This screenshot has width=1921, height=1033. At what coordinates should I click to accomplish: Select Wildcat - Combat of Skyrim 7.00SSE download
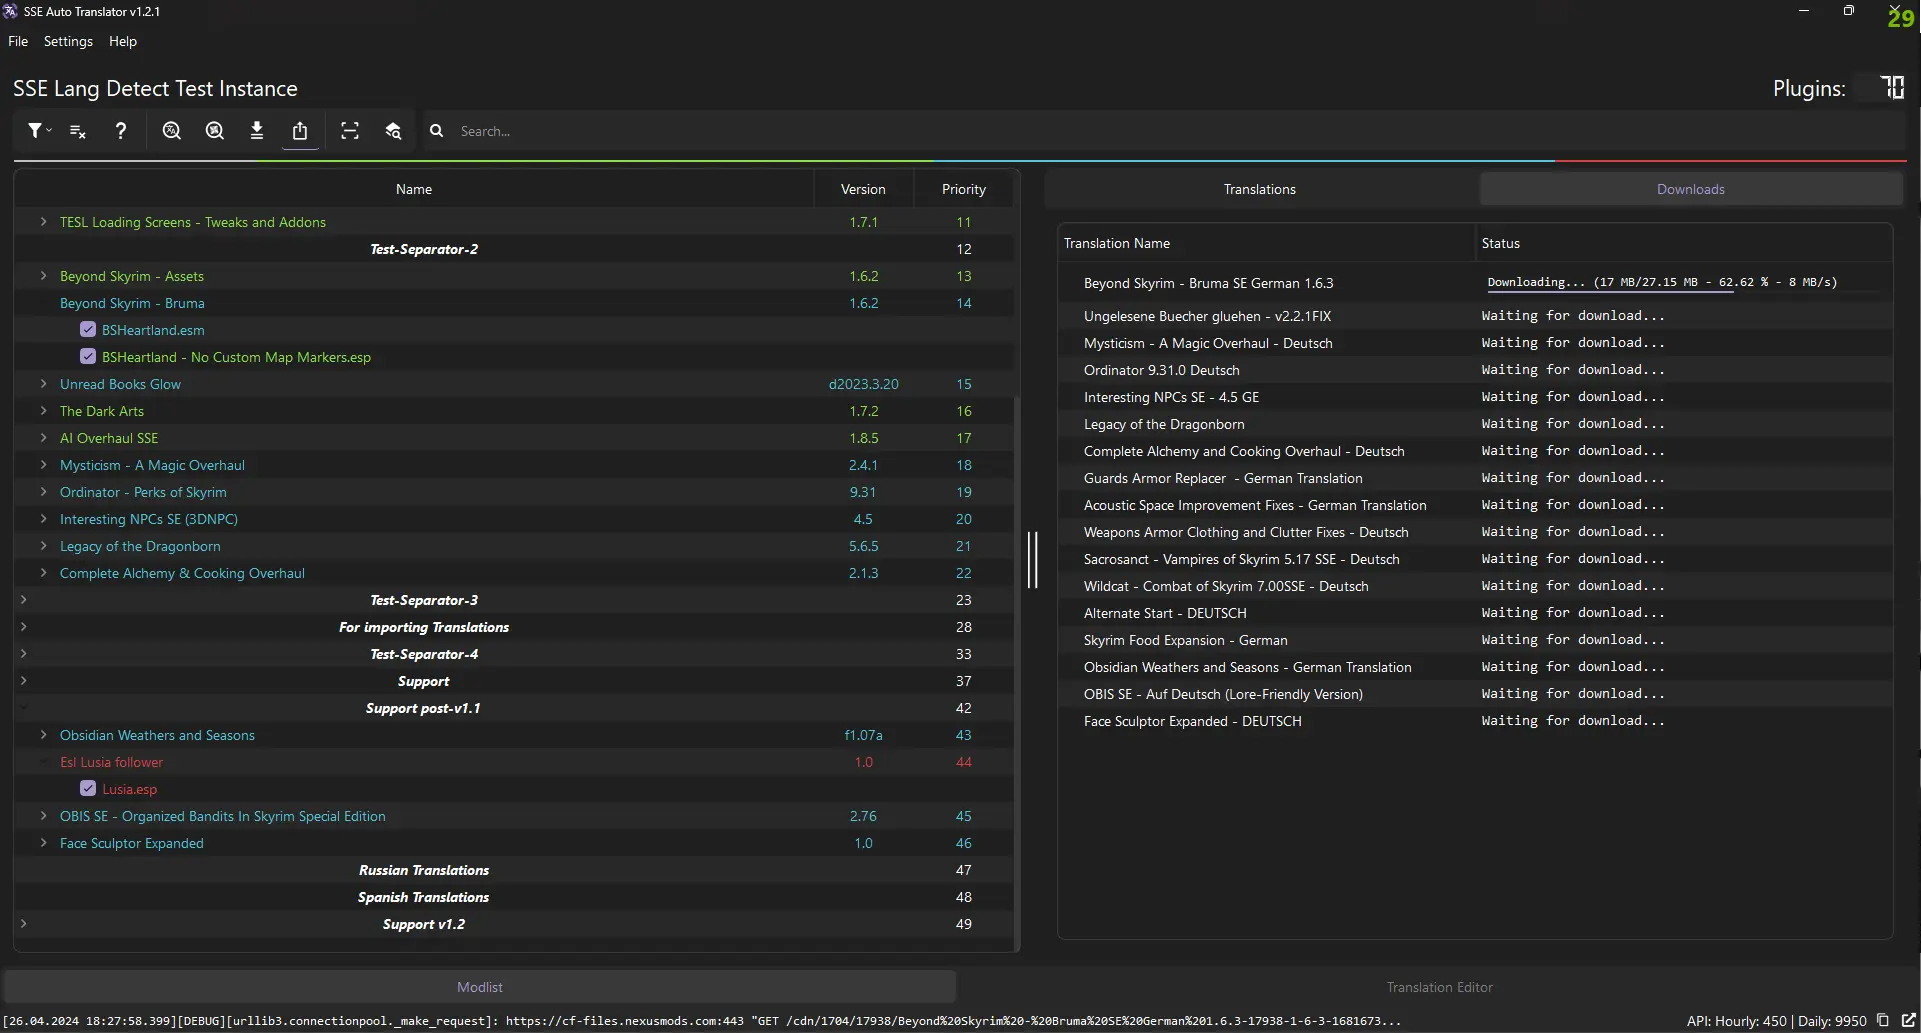pos(1475,586)
